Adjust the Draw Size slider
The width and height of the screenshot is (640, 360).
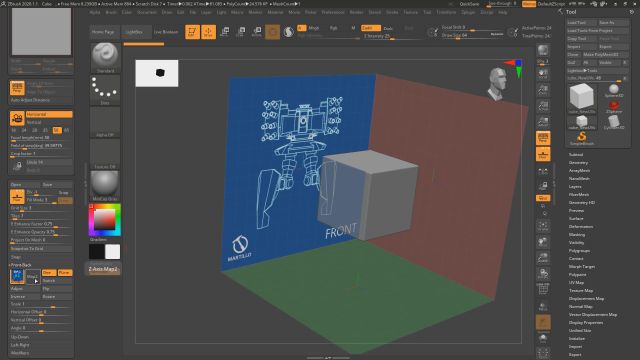coord(473,35)
